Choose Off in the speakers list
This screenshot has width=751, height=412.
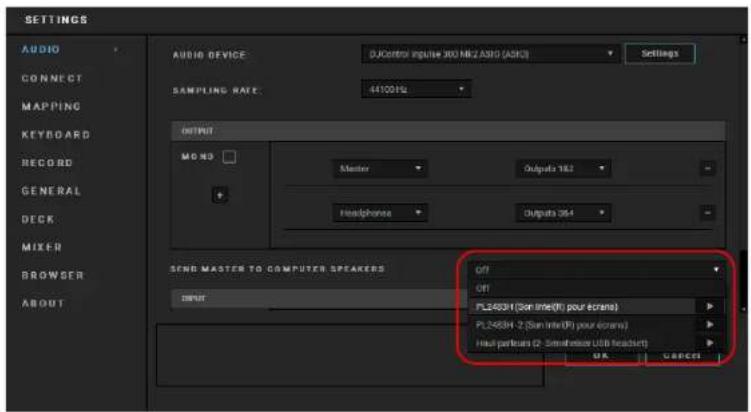596,288
